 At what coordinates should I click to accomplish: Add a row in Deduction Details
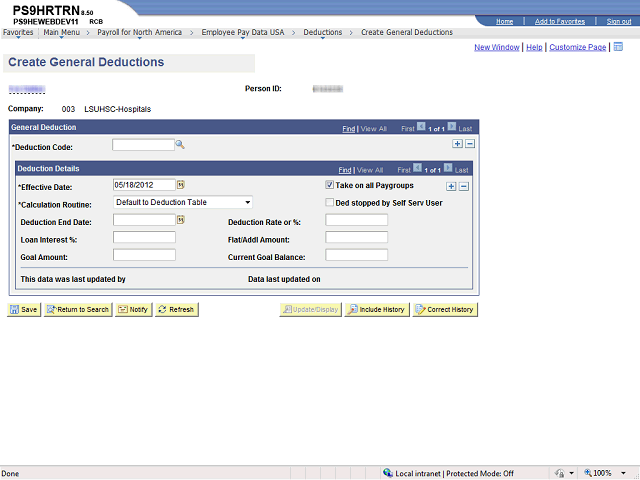(451, 187)
